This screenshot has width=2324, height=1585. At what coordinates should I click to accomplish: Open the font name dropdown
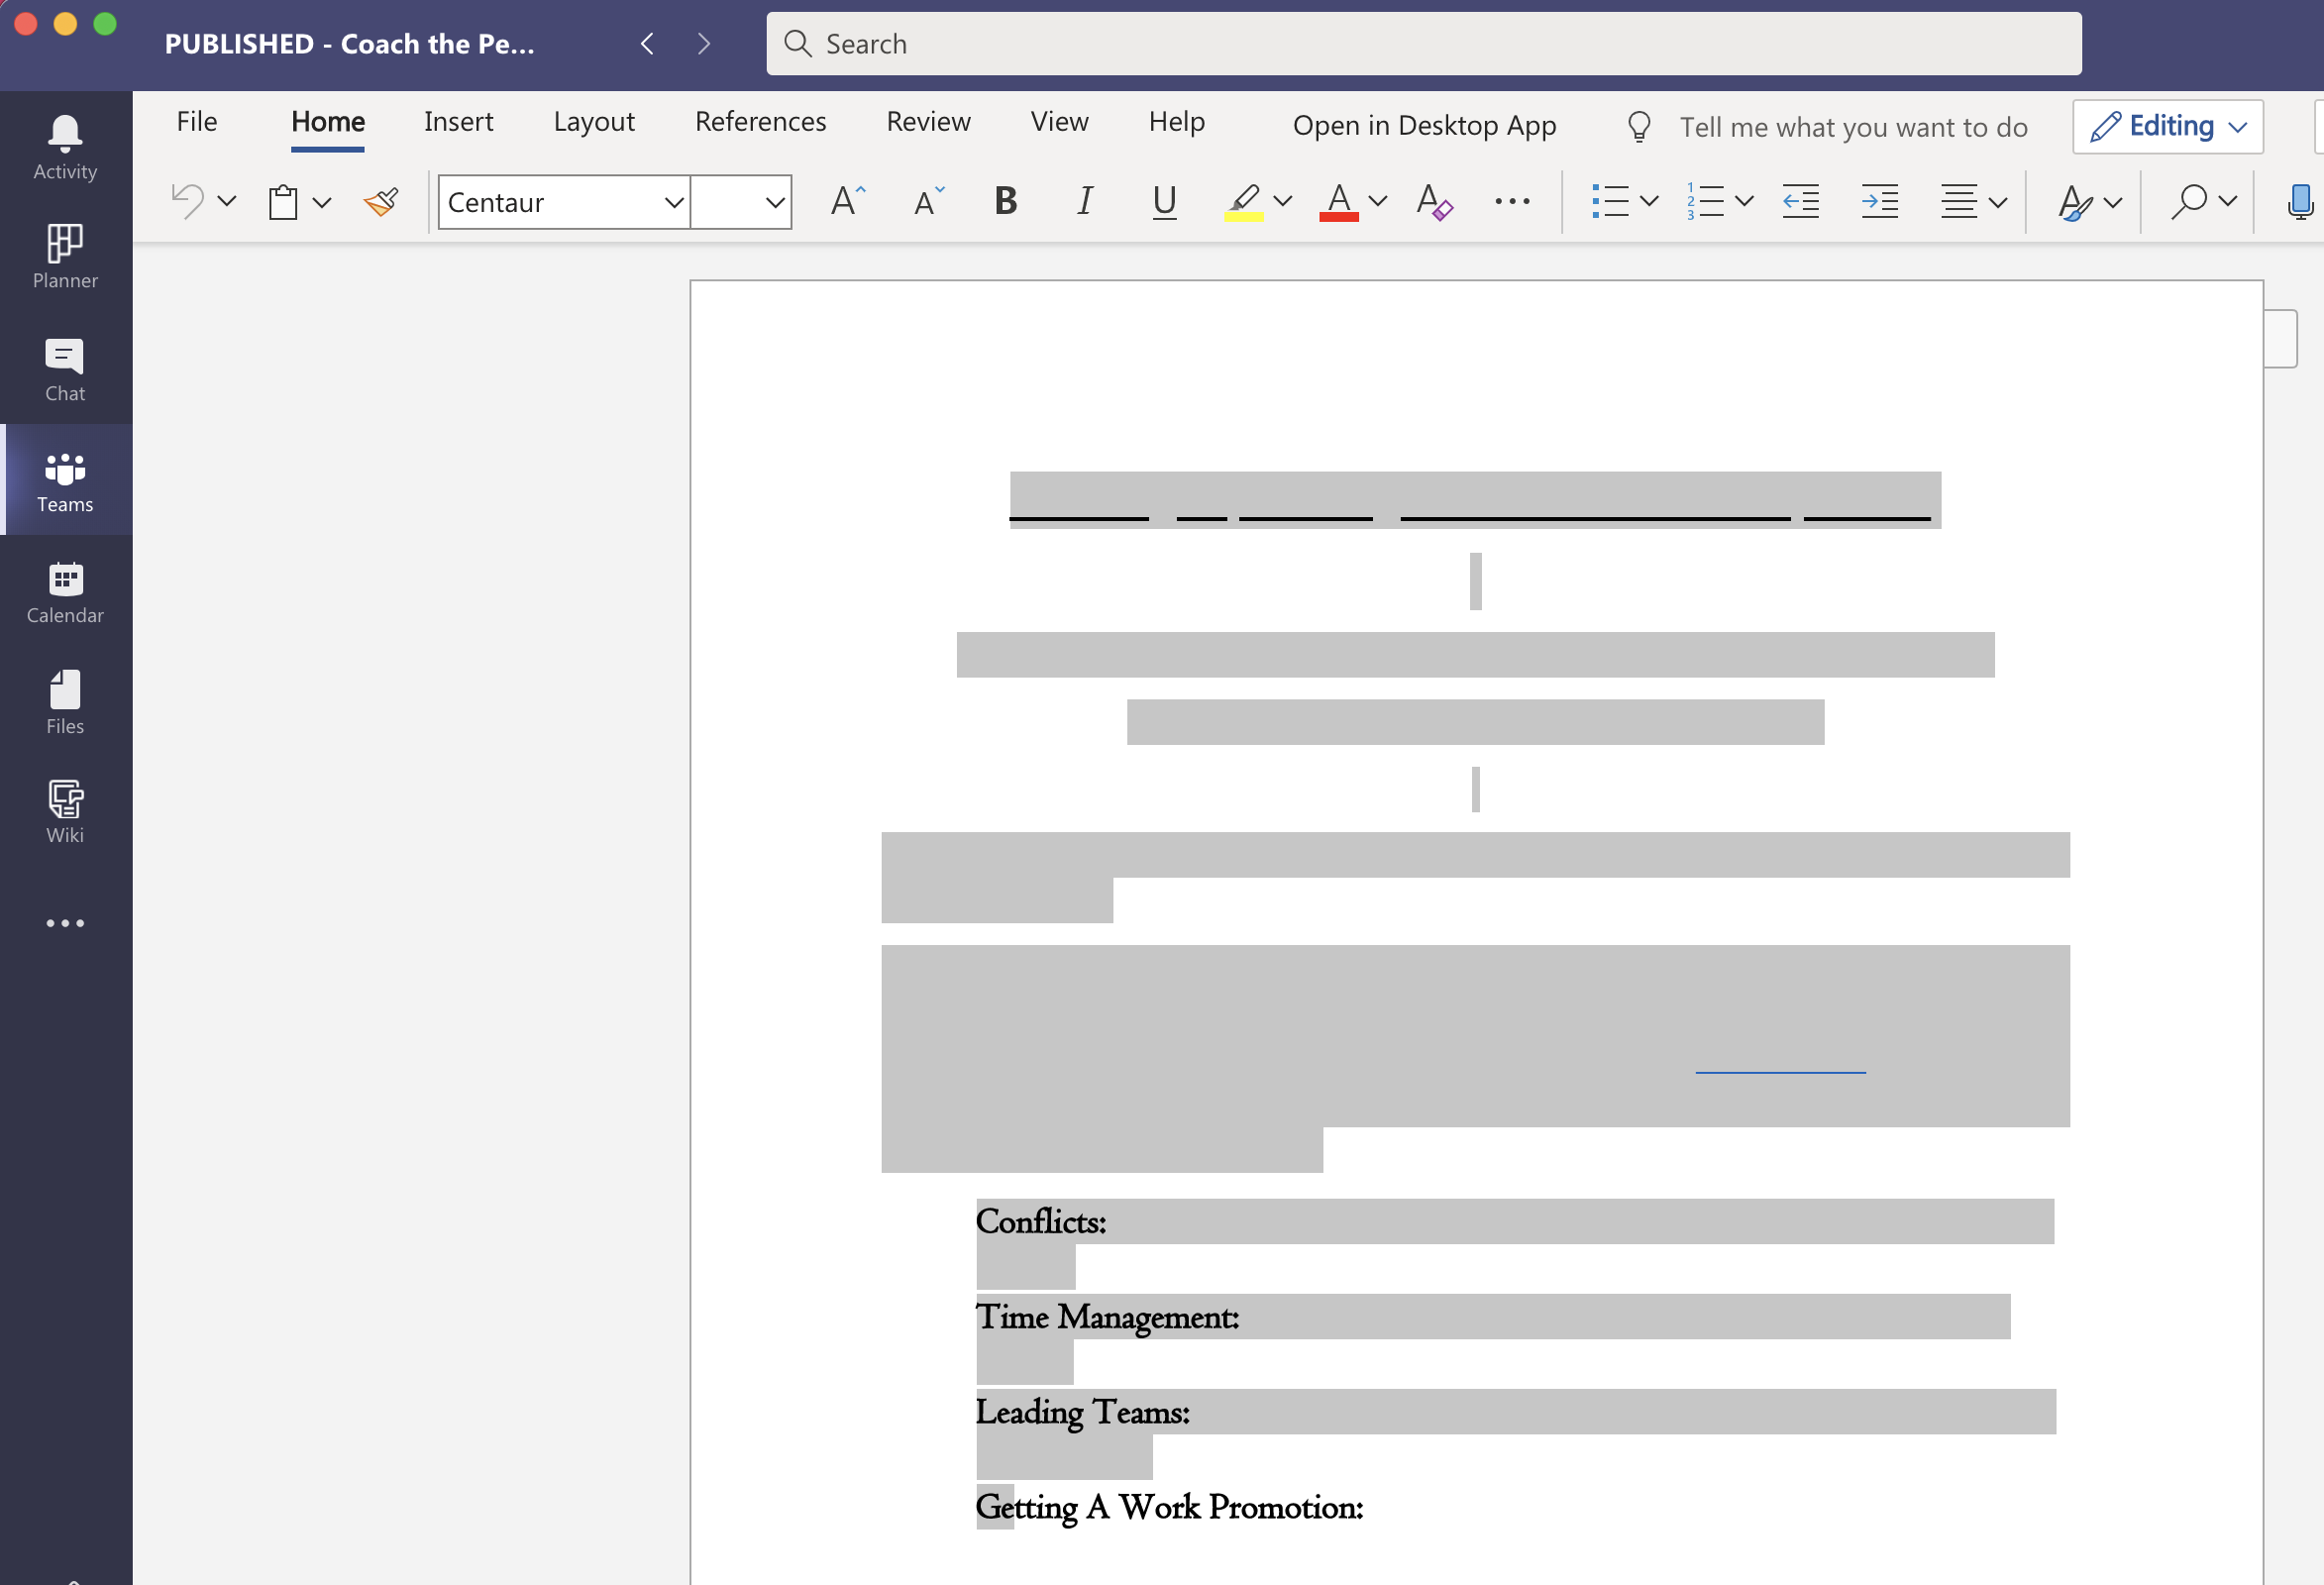[673, 201]
